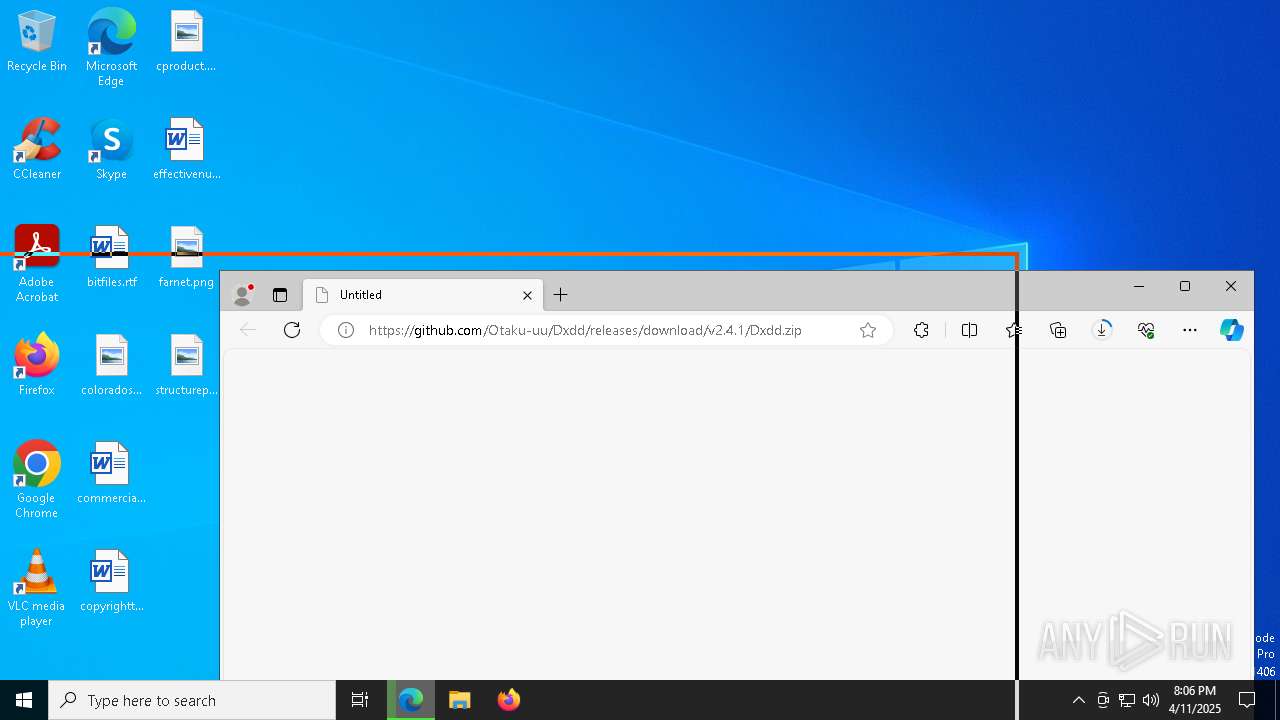
Task: Open the volume speaker tray icon
Action: (1151, 700)
